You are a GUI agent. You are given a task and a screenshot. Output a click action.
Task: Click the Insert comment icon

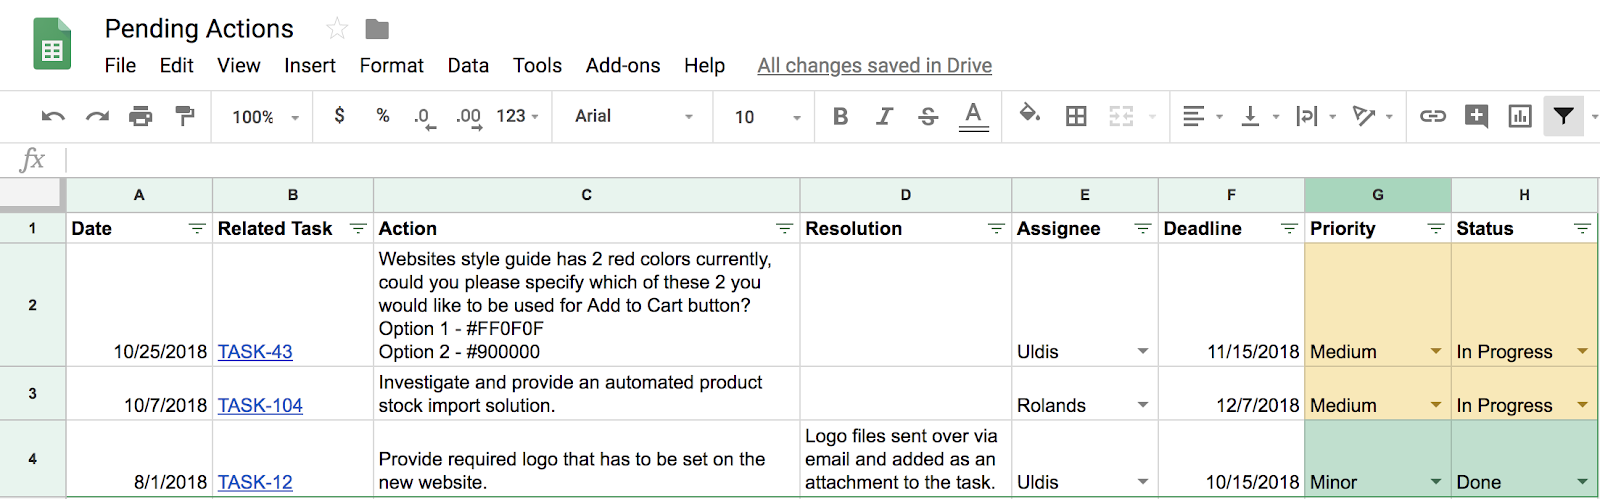click(x=1476, y=116)
